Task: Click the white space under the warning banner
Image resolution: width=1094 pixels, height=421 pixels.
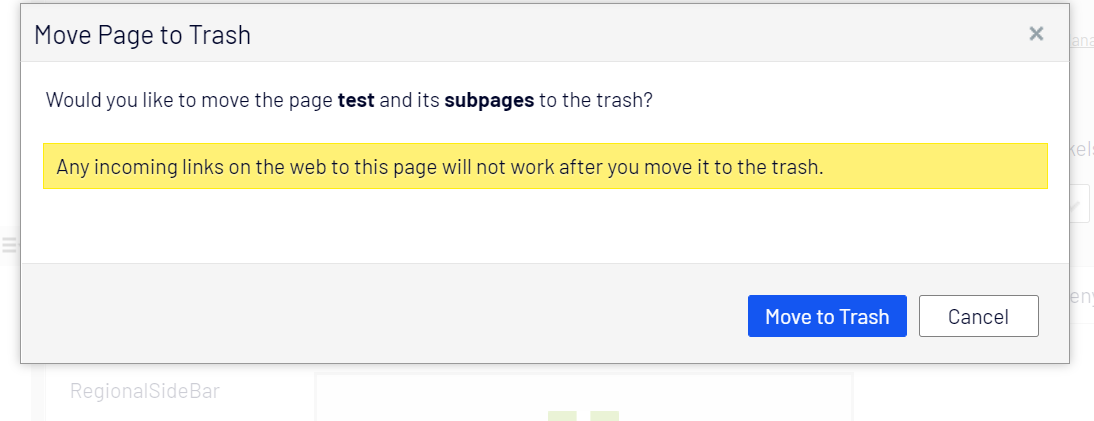Action: point(544,226)
